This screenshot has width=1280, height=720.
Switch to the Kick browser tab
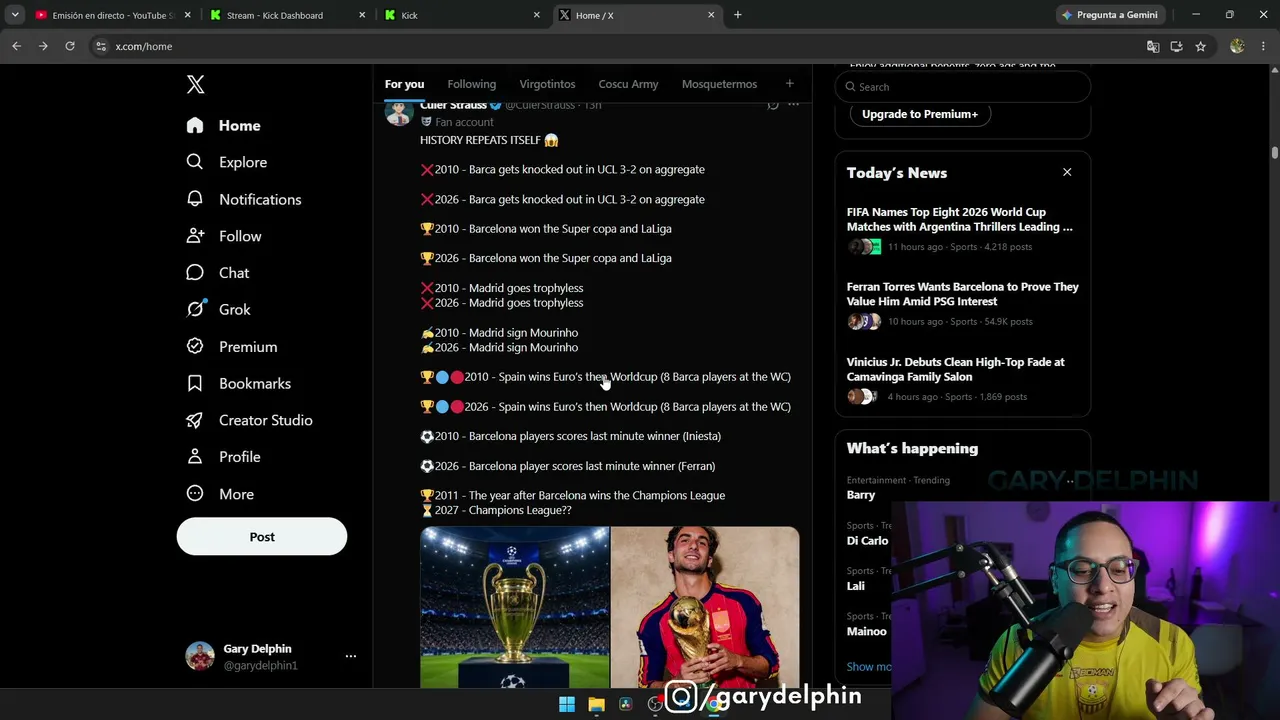(x=461, y=15)
